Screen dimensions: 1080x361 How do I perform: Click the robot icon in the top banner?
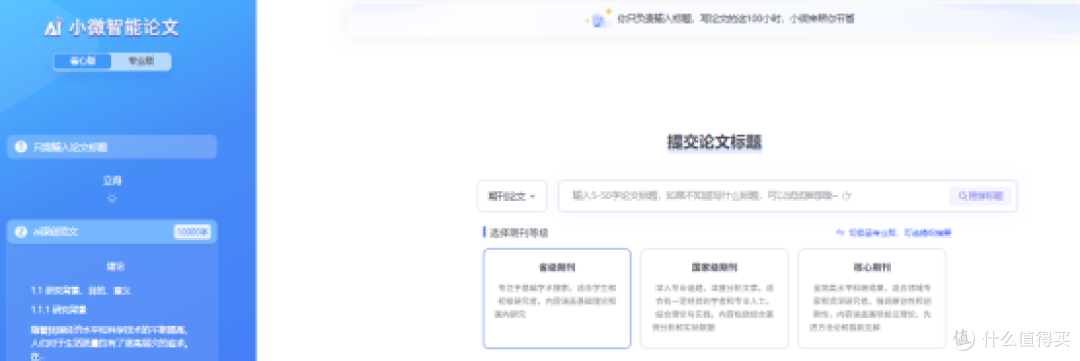(599, 19)
